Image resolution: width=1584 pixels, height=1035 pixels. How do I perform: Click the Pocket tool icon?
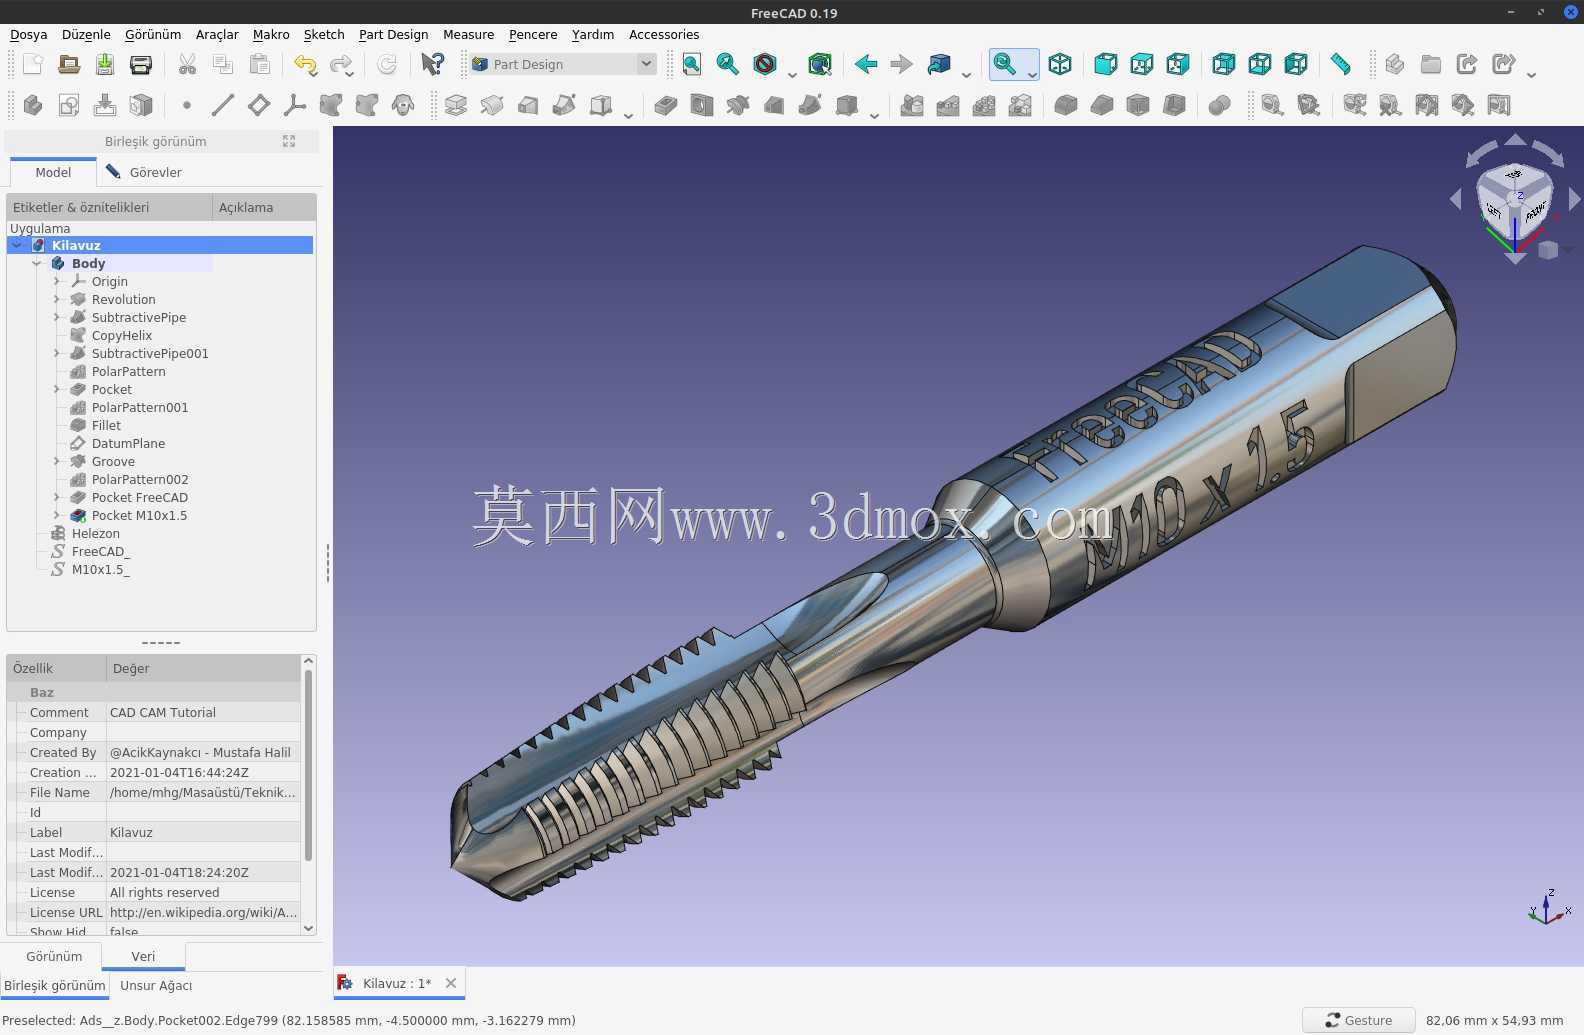coord(666,105)
